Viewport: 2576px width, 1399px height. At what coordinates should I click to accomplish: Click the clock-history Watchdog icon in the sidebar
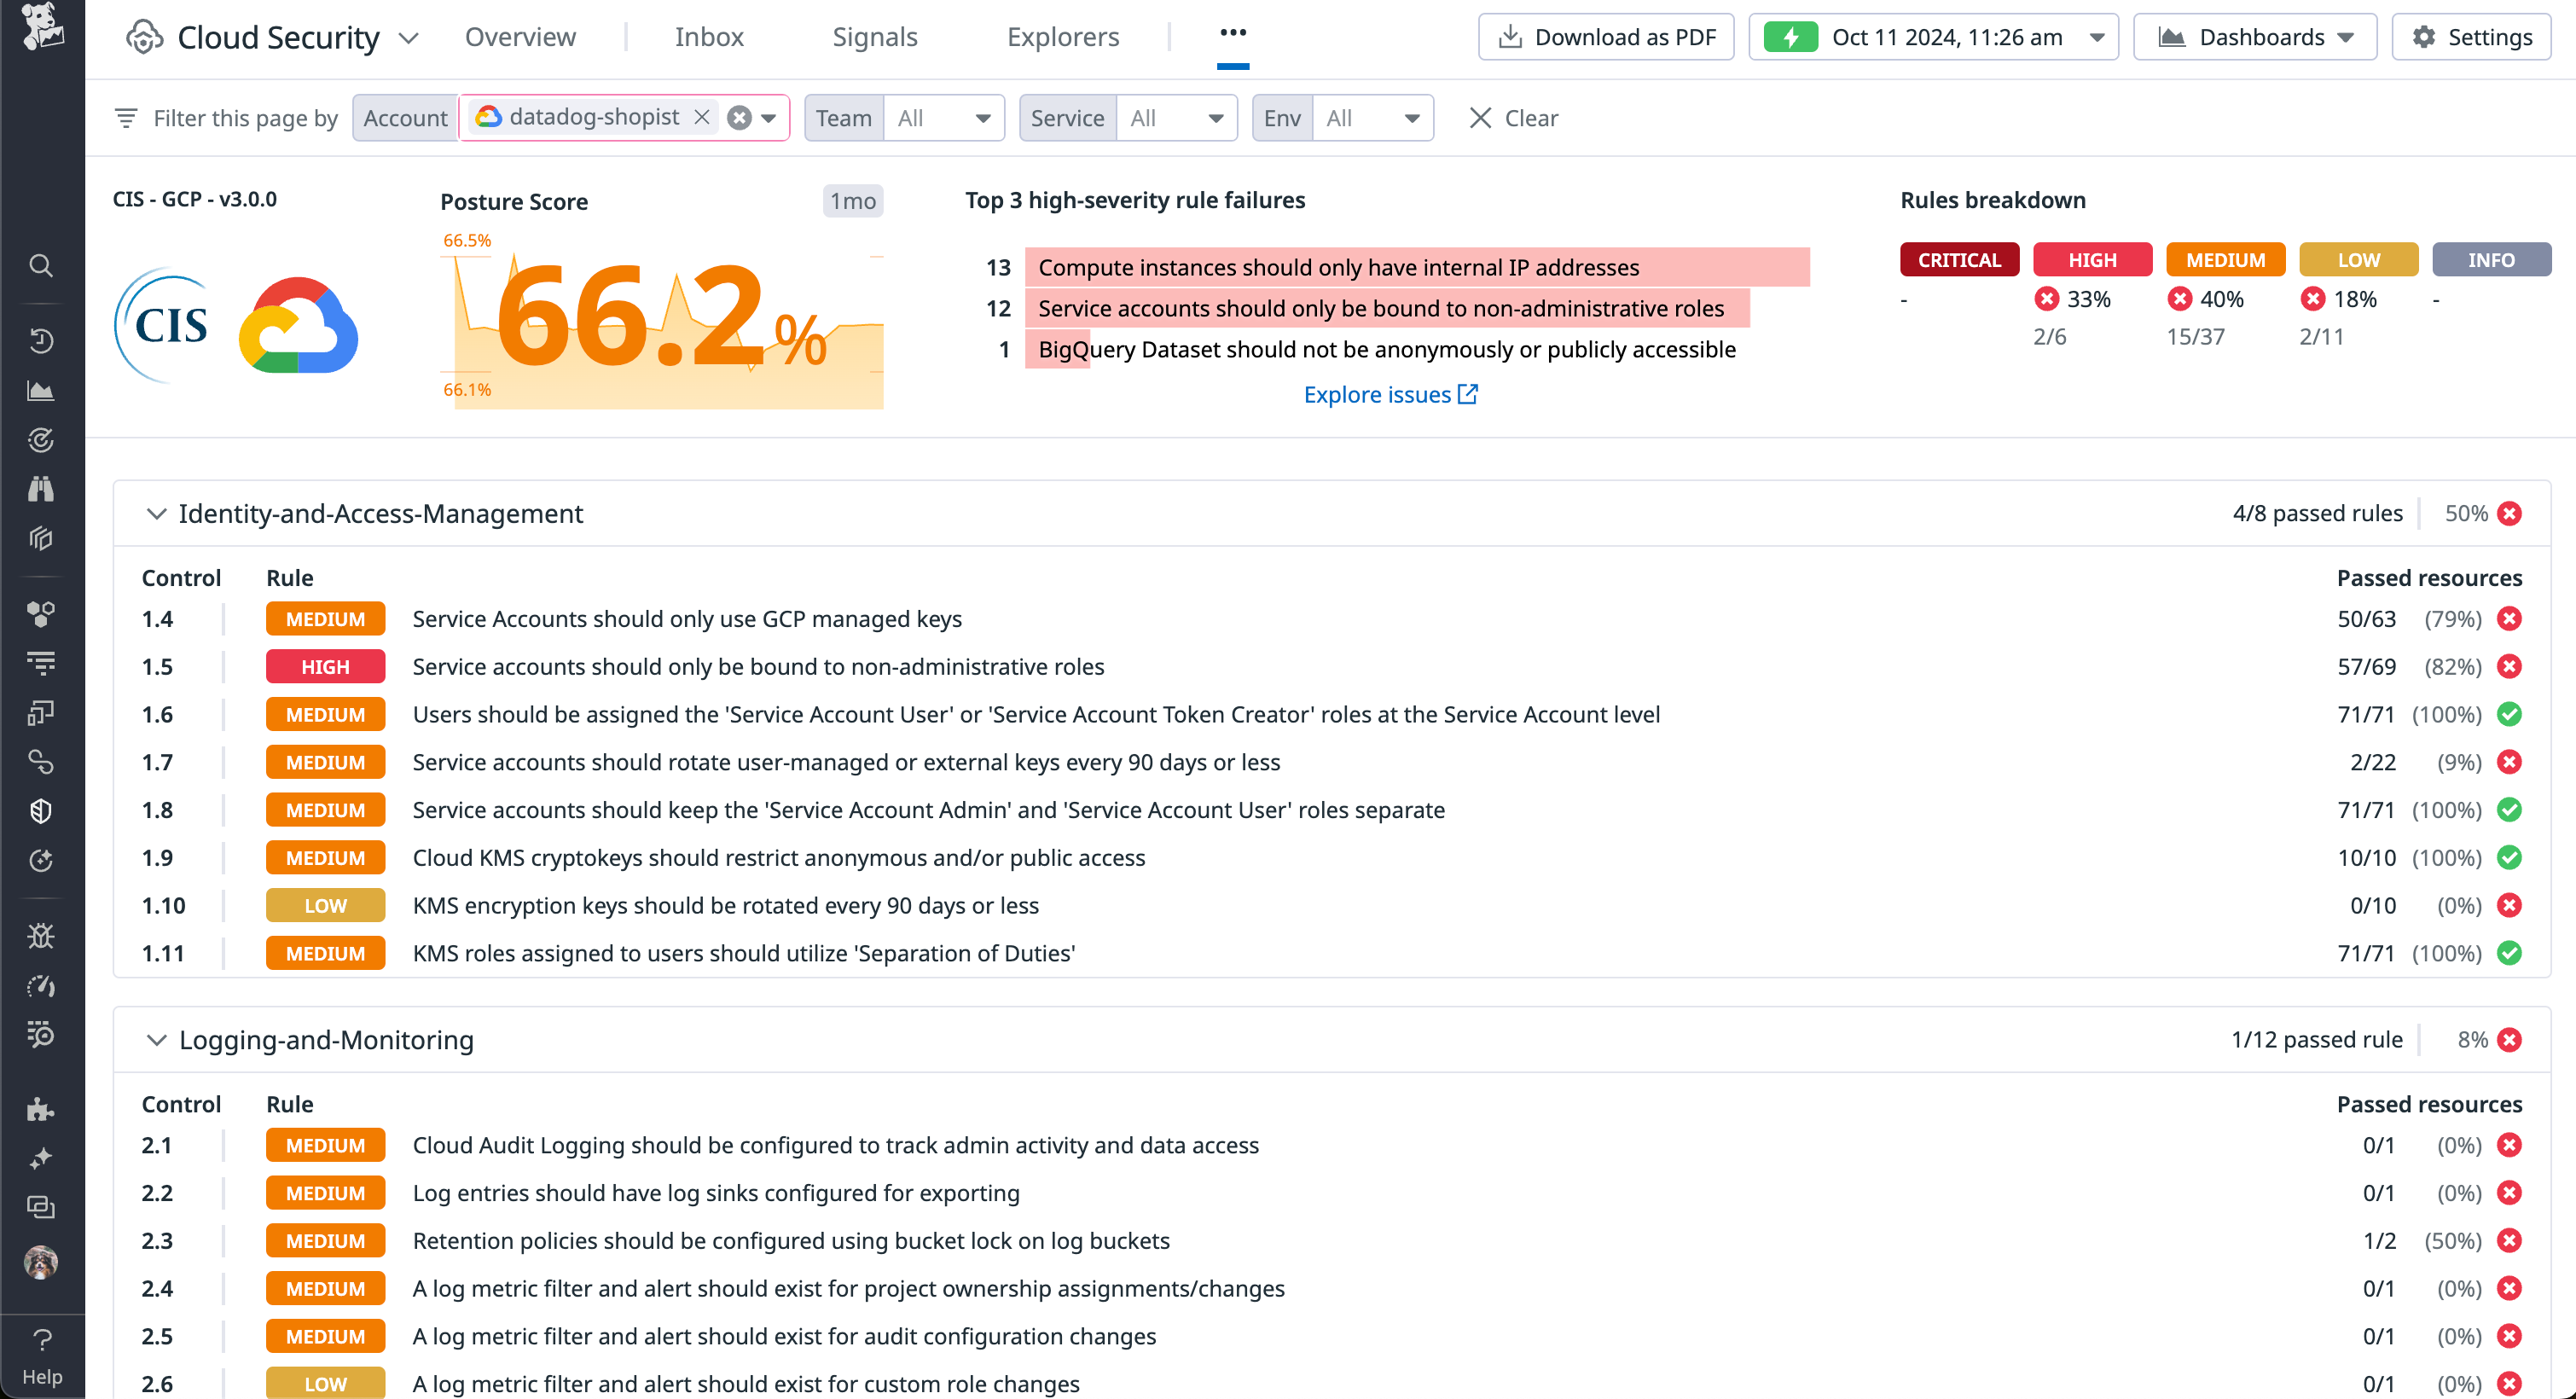click(41, 340)
